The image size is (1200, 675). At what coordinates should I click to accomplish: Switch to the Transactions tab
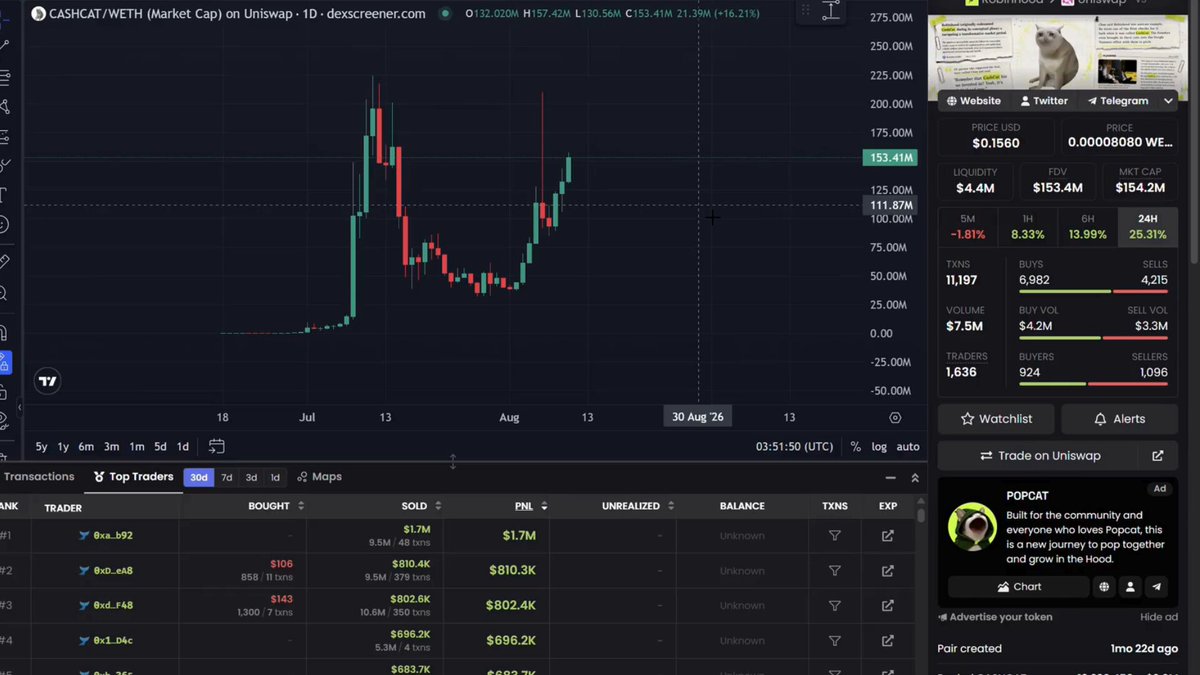pos(39,477)
